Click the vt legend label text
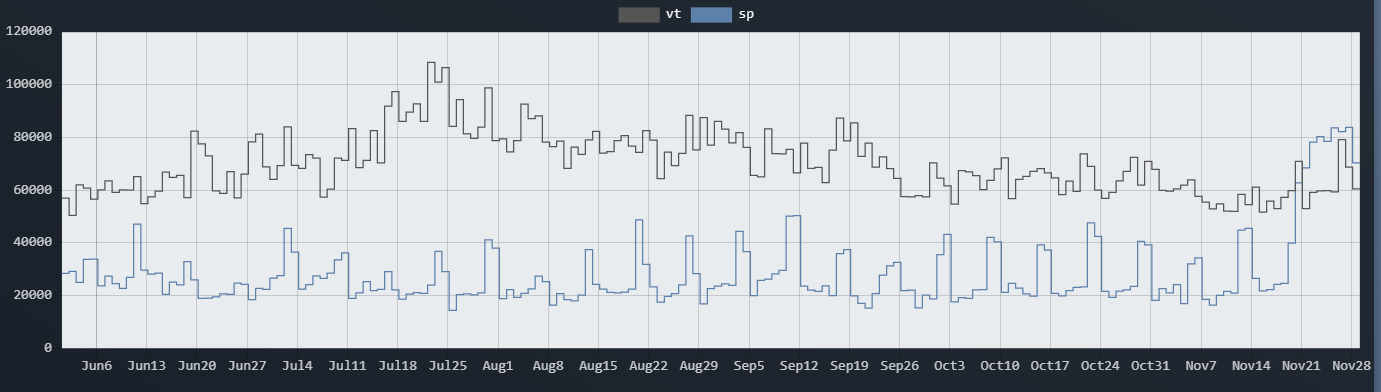The height and width of the screenshot is (392, 1381). click(x=673, y=14)
